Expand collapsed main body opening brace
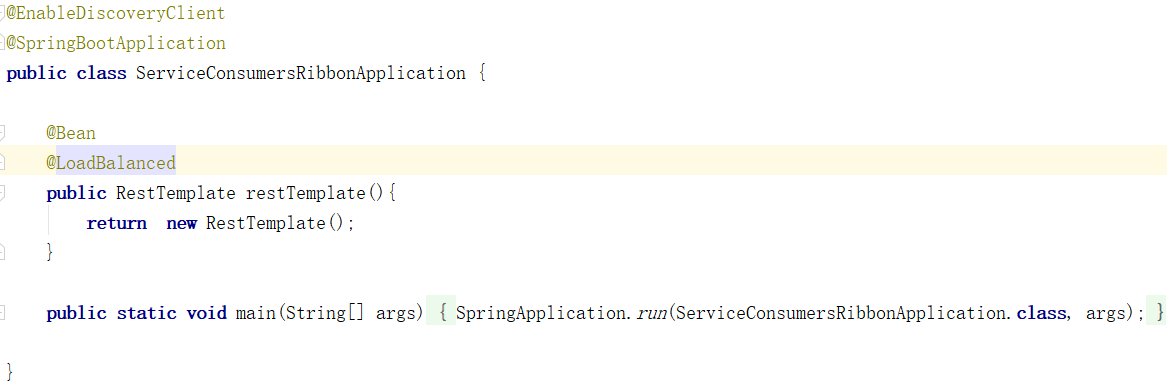The height and width of the screenshot is (384, 1167). (441, 313)
